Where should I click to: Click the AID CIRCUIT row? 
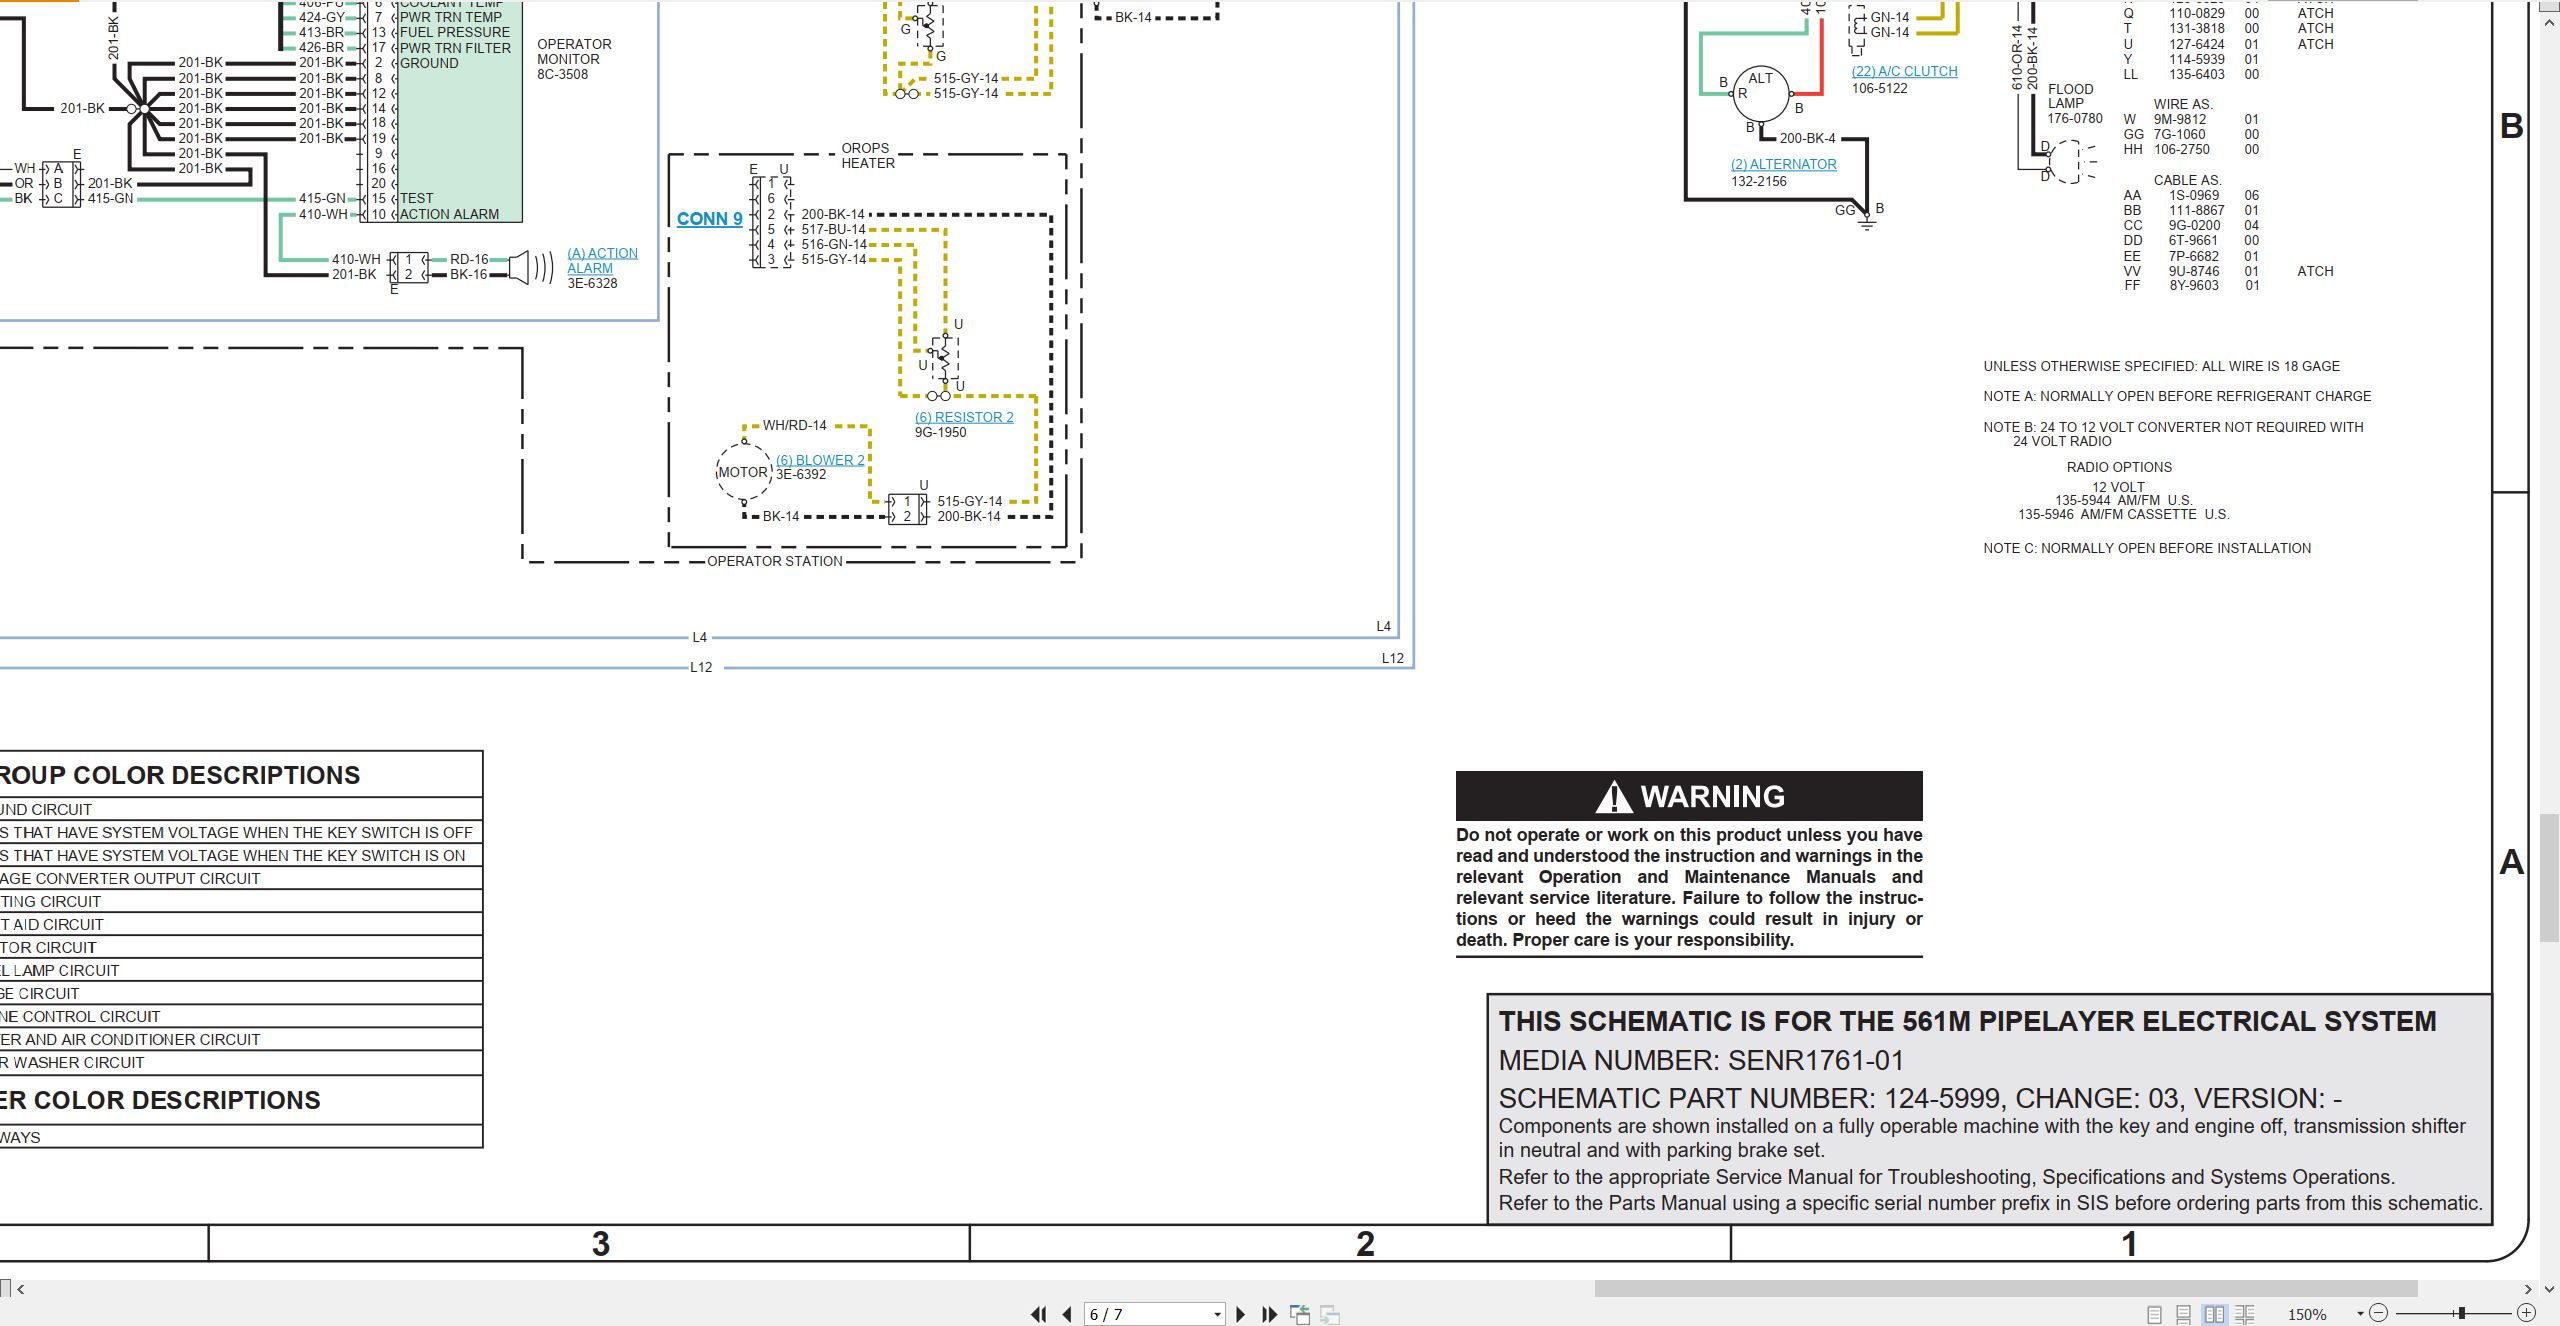tap(241, 924)
